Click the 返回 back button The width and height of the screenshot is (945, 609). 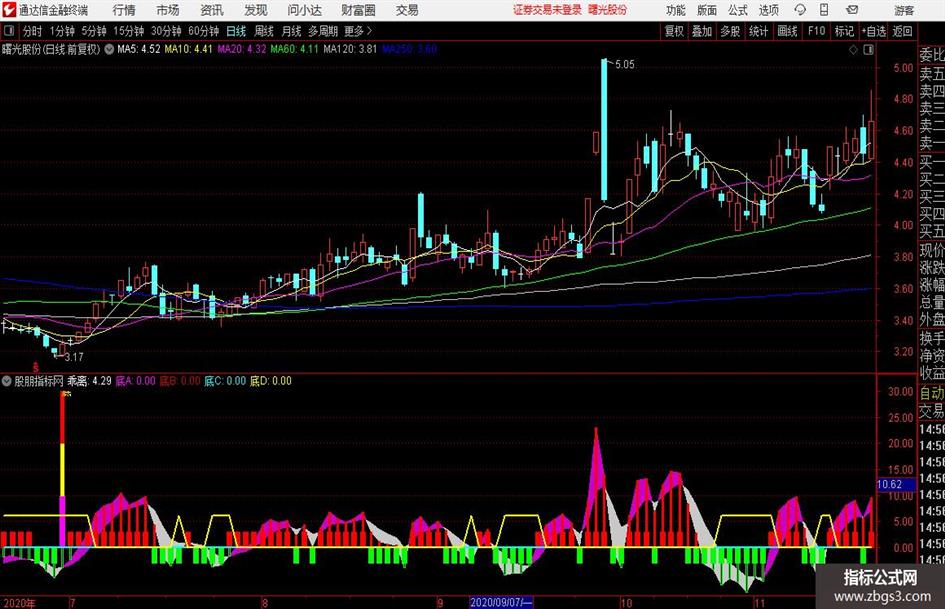pos(902,31)
